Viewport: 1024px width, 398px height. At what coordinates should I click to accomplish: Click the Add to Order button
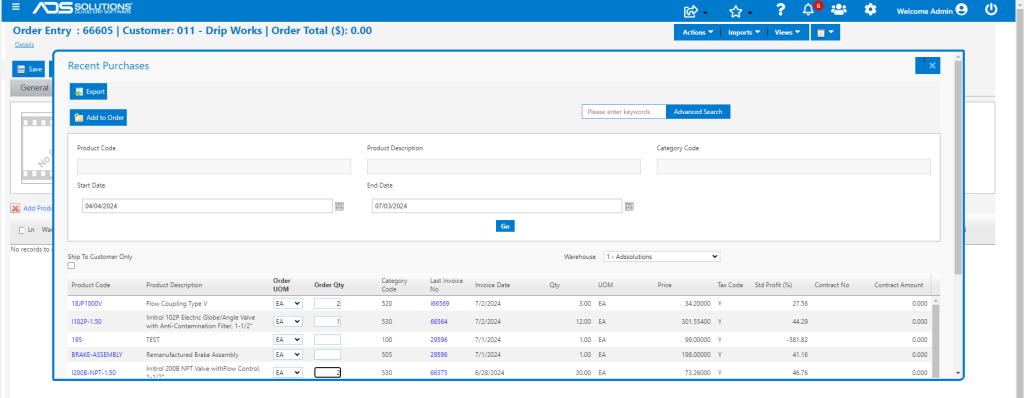point(99,118)
